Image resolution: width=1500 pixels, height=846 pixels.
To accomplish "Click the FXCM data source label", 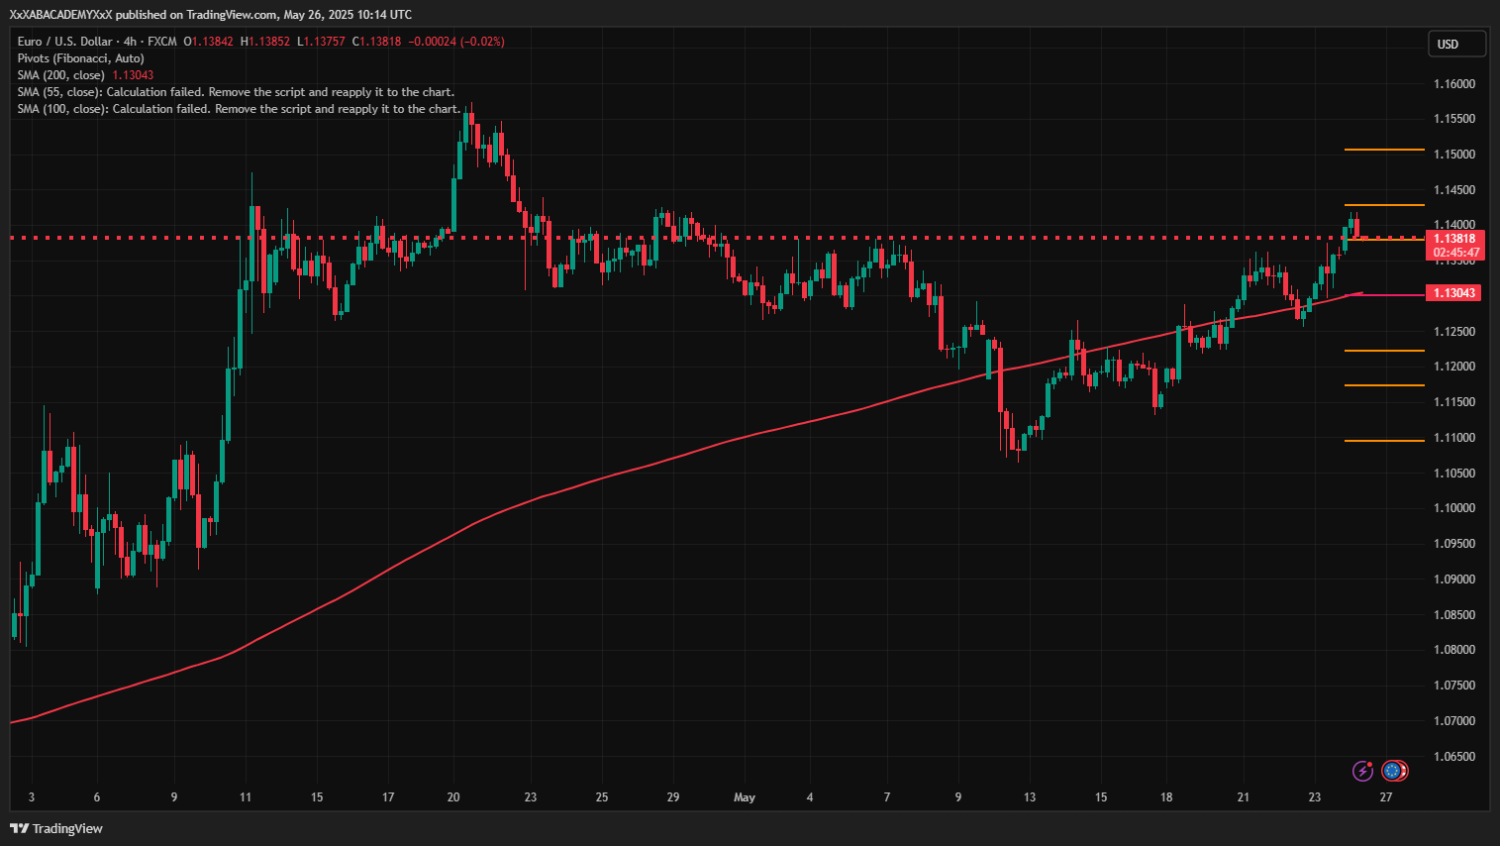I will click(x=162, y=41).
